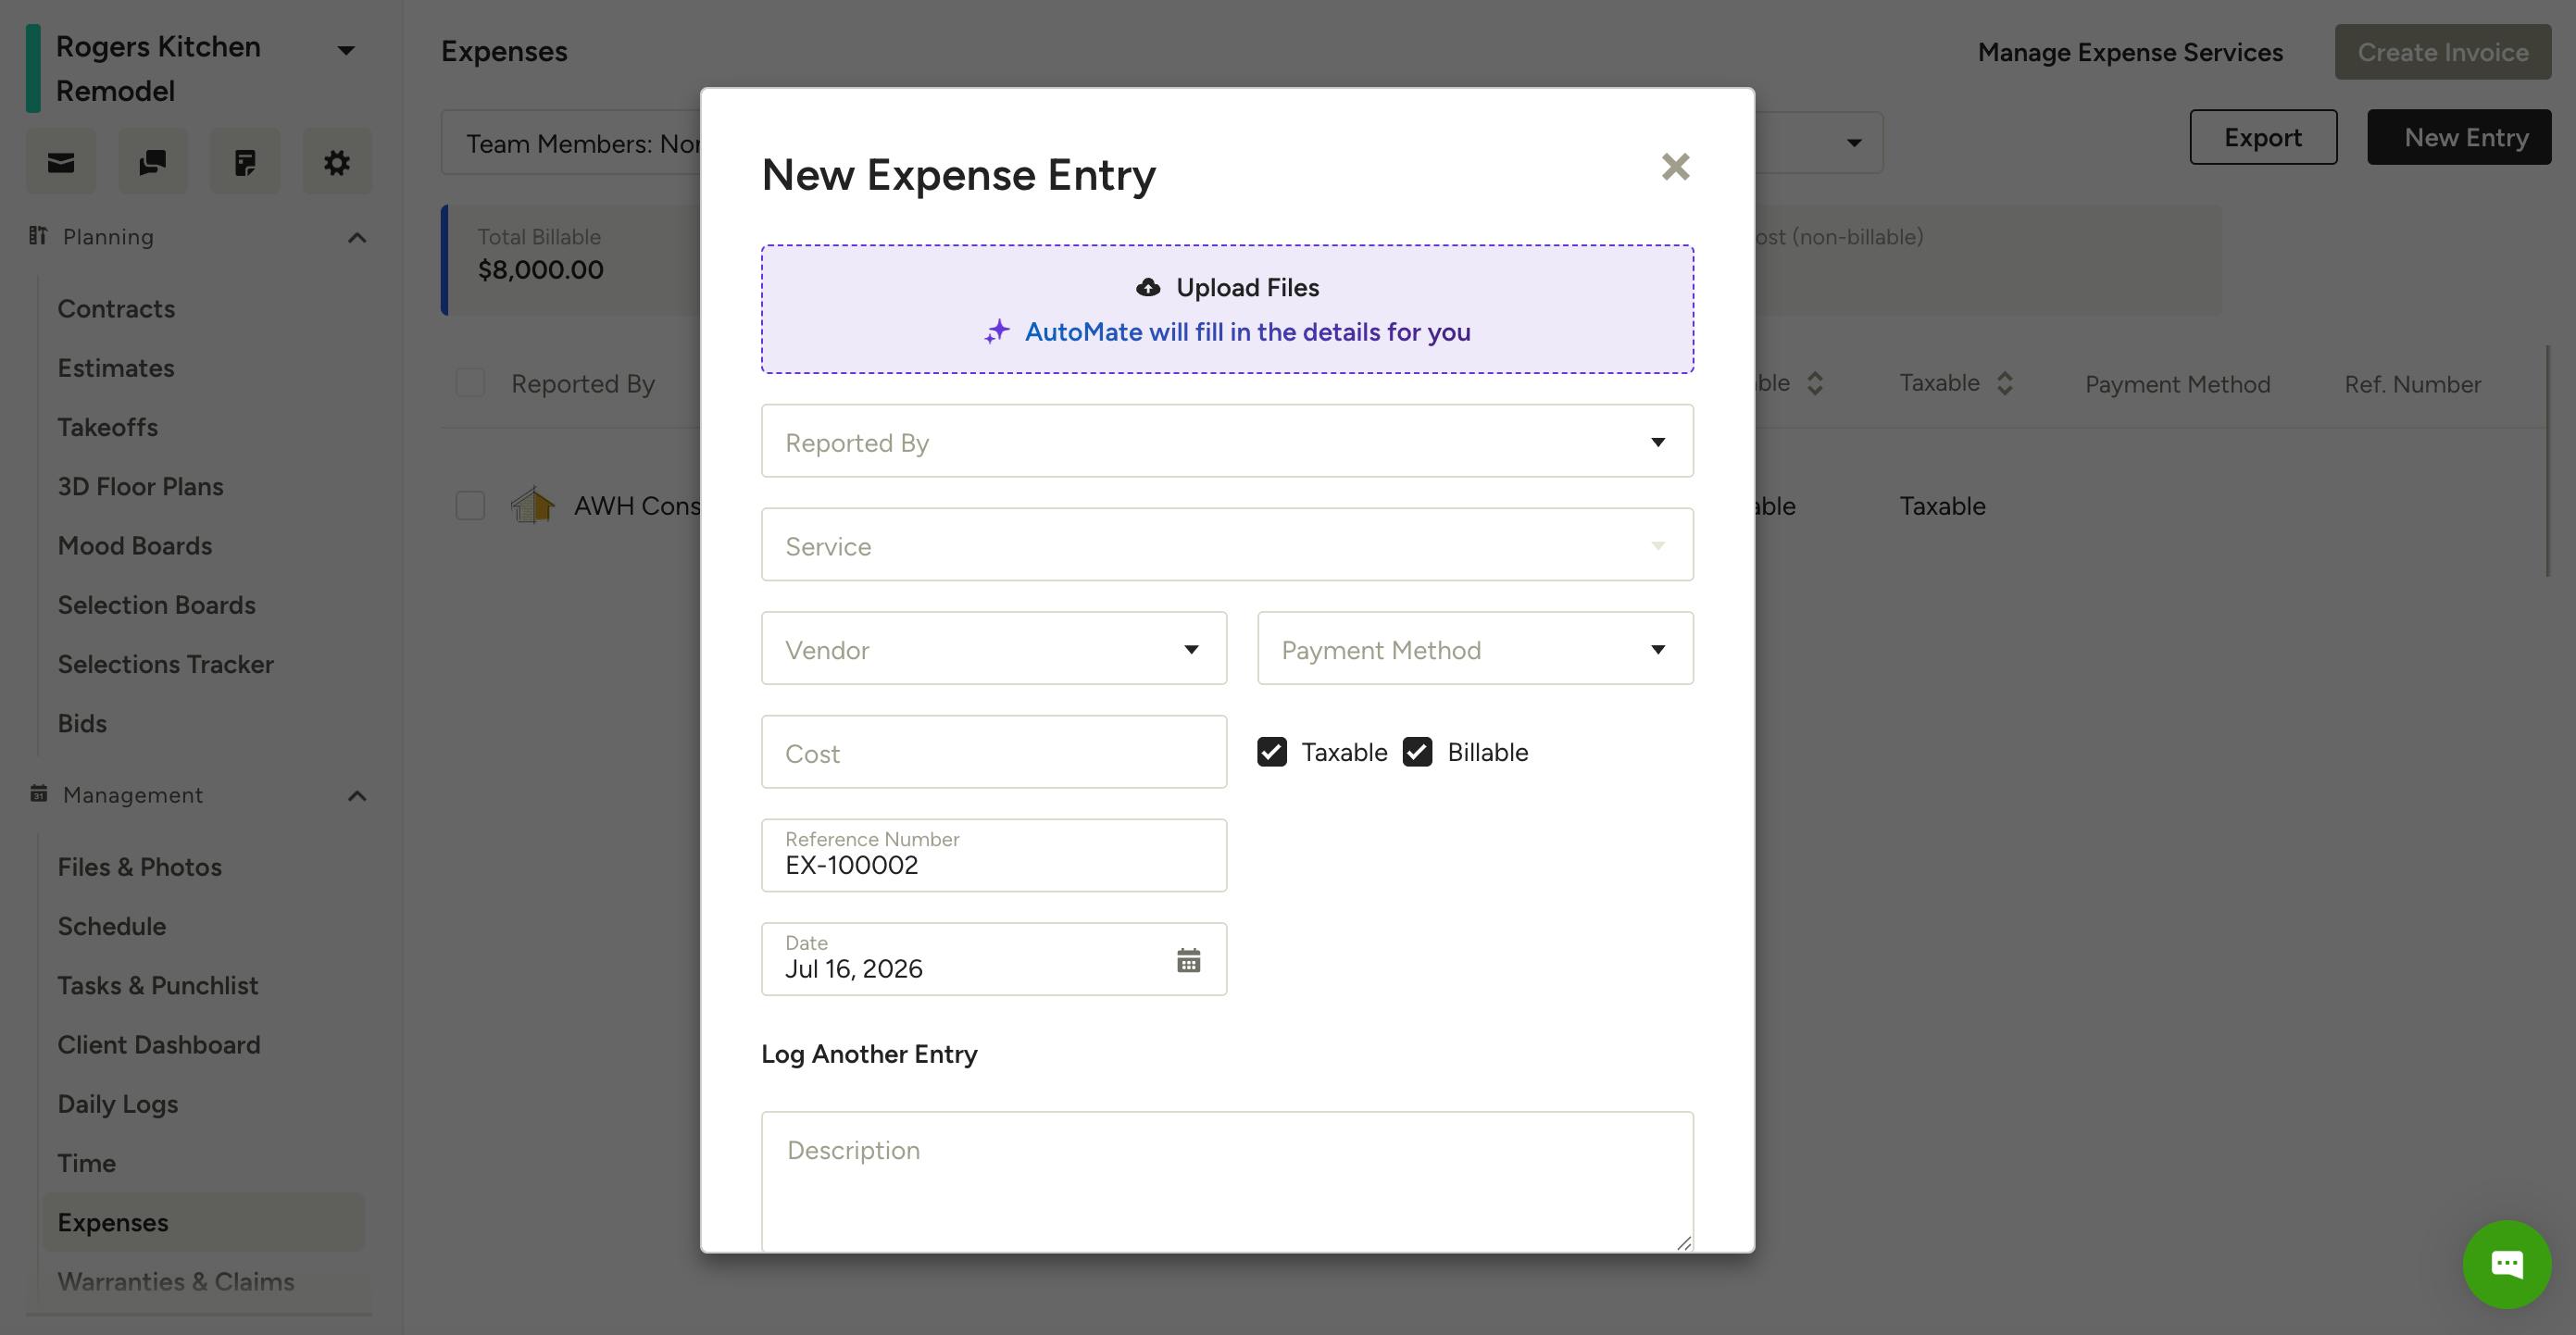Open the Vendor dropdown
This screenshot has height=1335, width=2576.
994,649
